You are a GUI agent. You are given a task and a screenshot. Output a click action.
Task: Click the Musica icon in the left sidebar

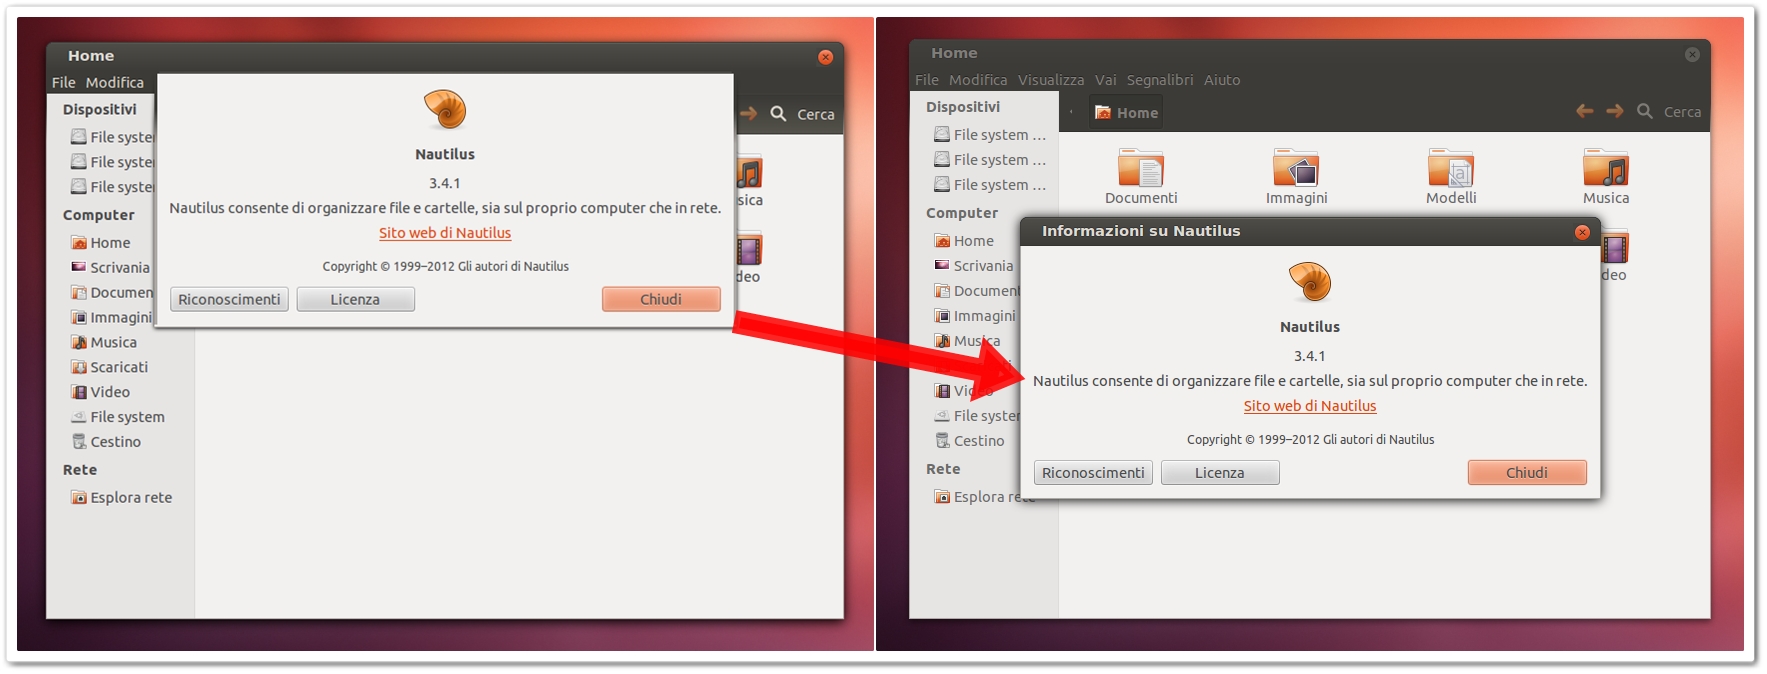pyautogui.click(x=79, y=342)
